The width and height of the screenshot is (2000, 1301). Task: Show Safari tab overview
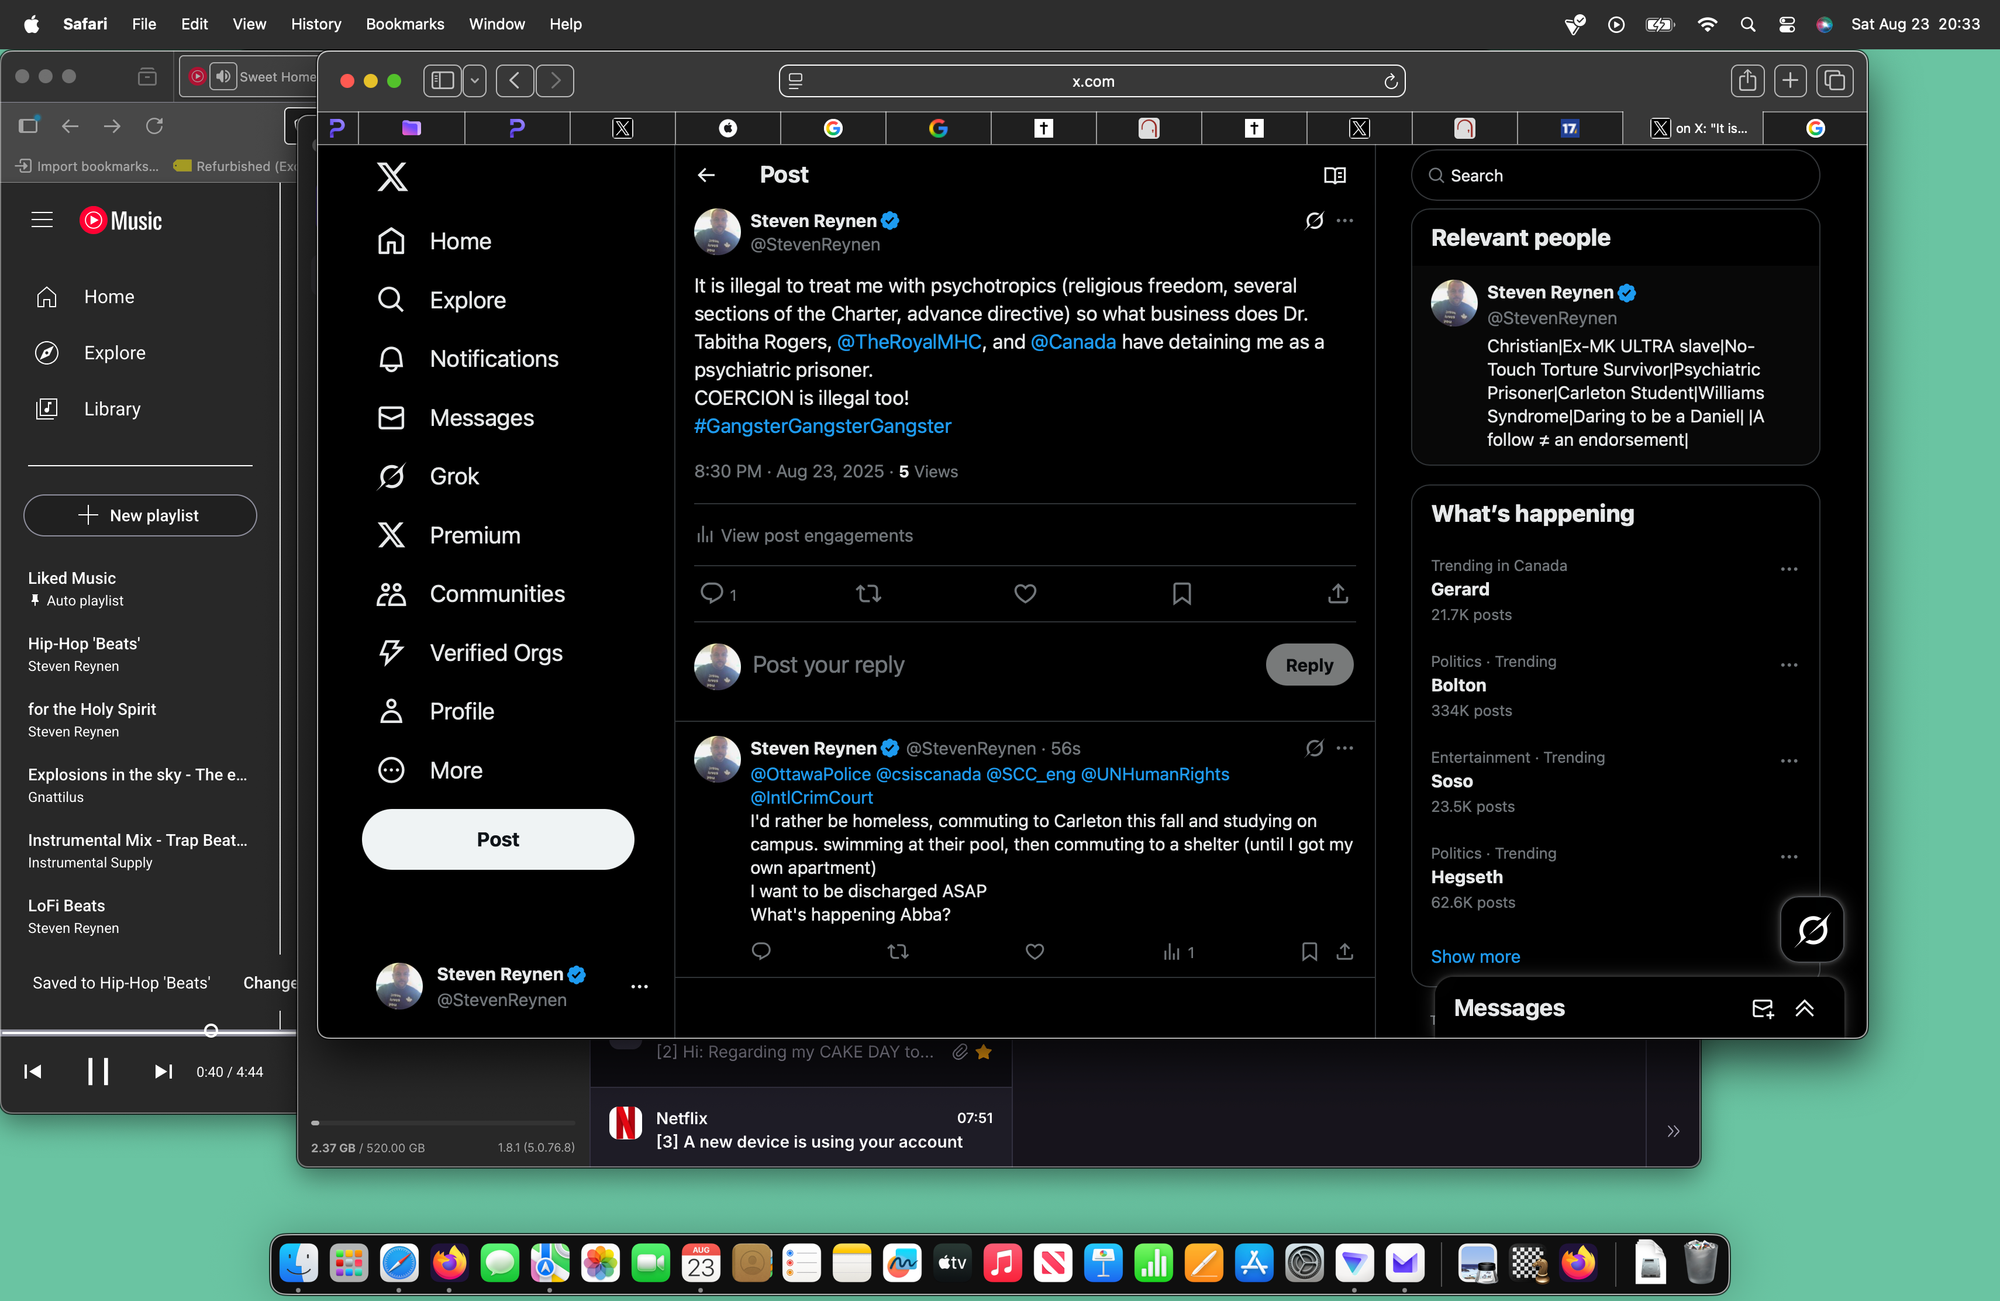(x=1835, y=81)
